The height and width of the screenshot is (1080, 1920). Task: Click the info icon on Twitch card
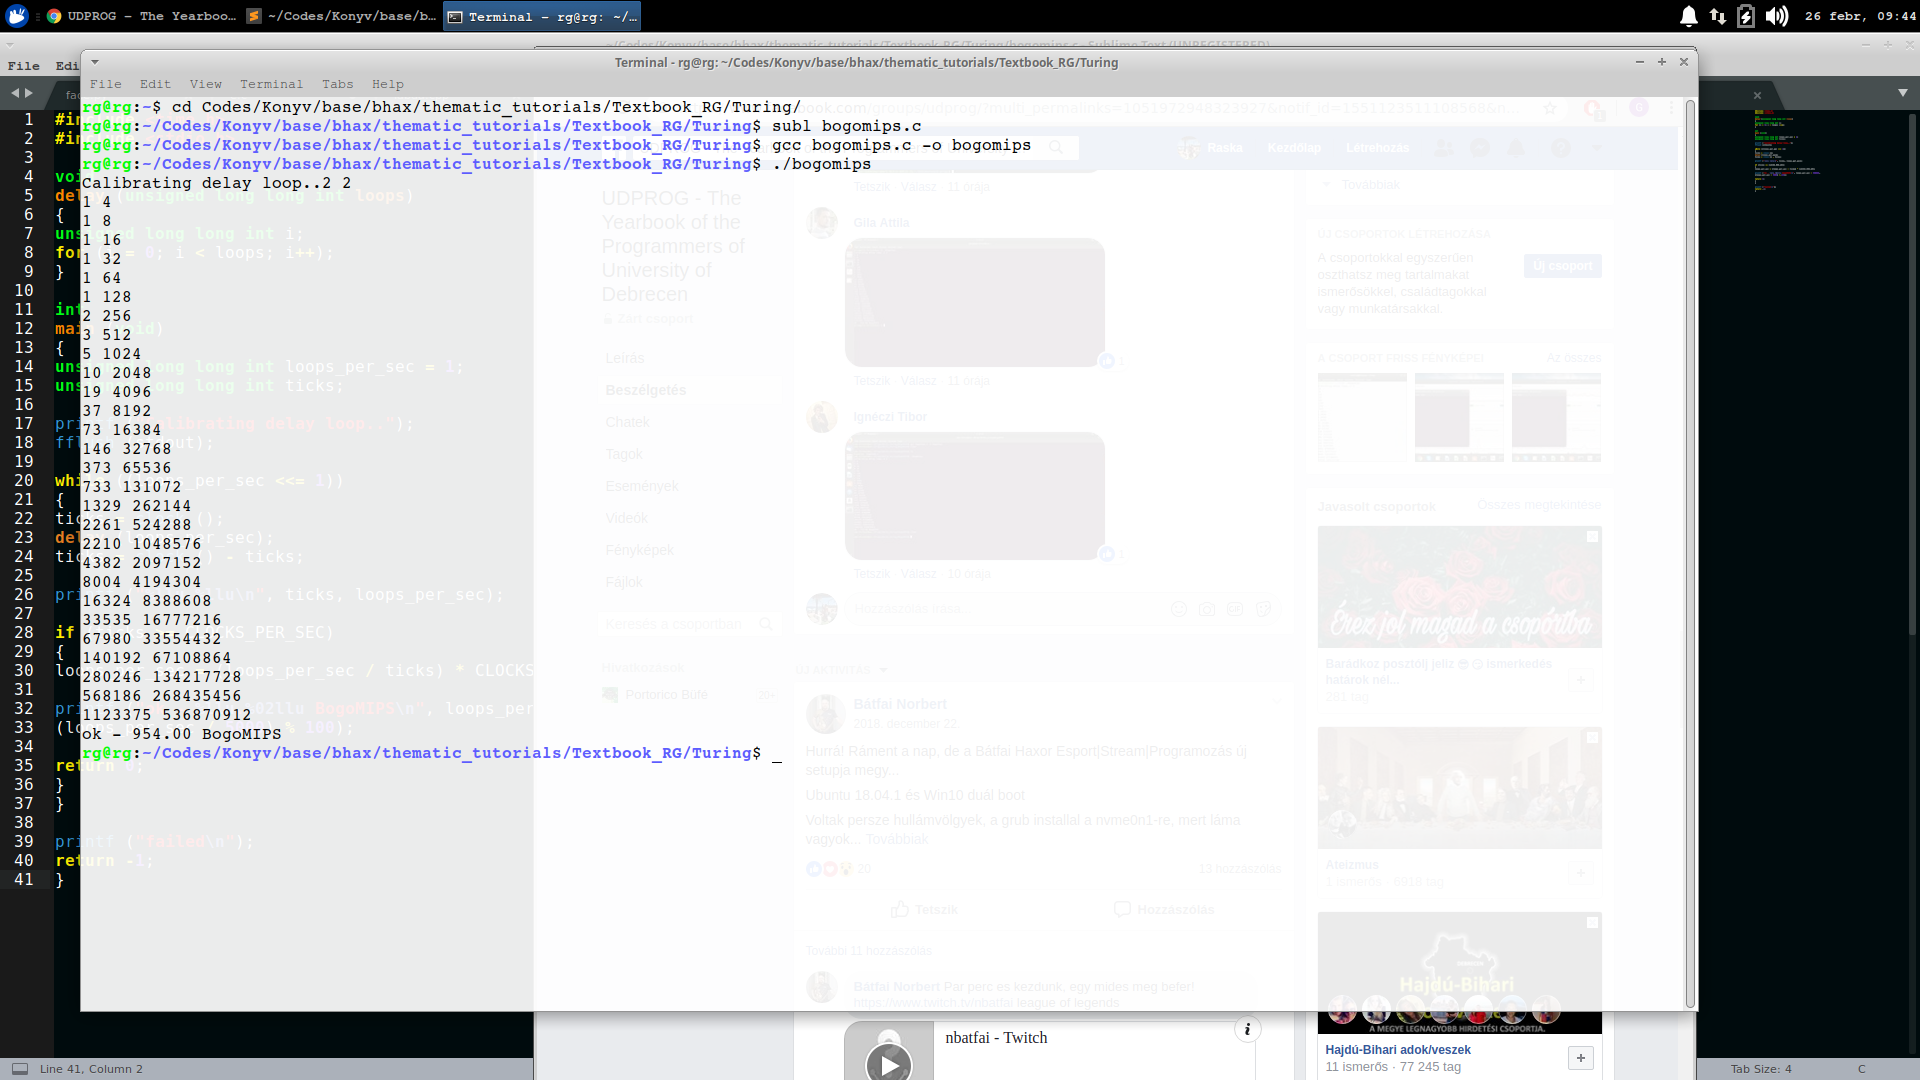point(1247,1029)
